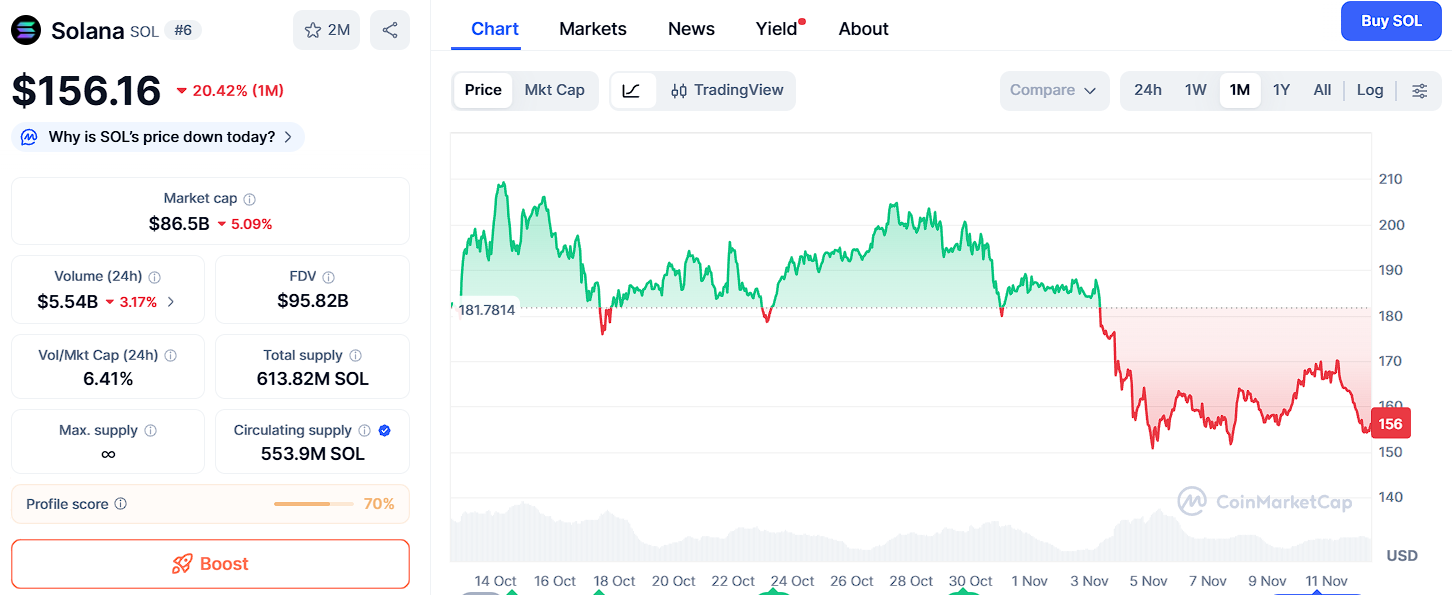Expand 'Why is SOL's price down today?'
Screen dimensions: 1452x595
158,137
